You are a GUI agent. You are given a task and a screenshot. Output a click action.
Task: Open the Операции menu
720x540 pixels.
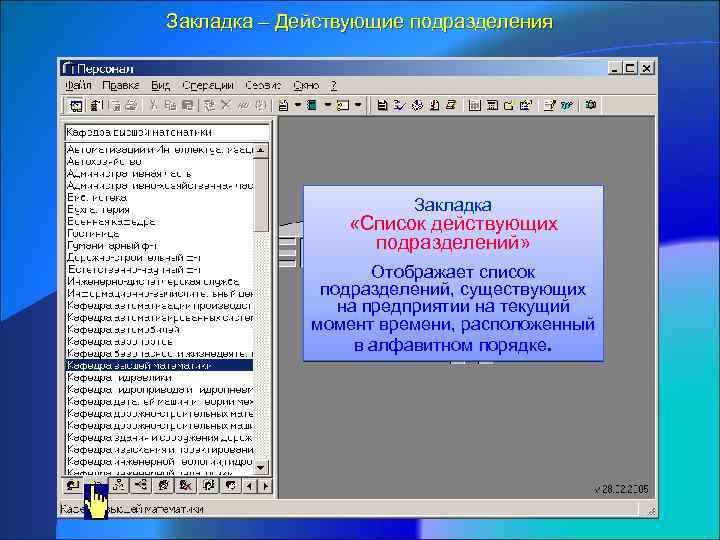tap(208, 85)
